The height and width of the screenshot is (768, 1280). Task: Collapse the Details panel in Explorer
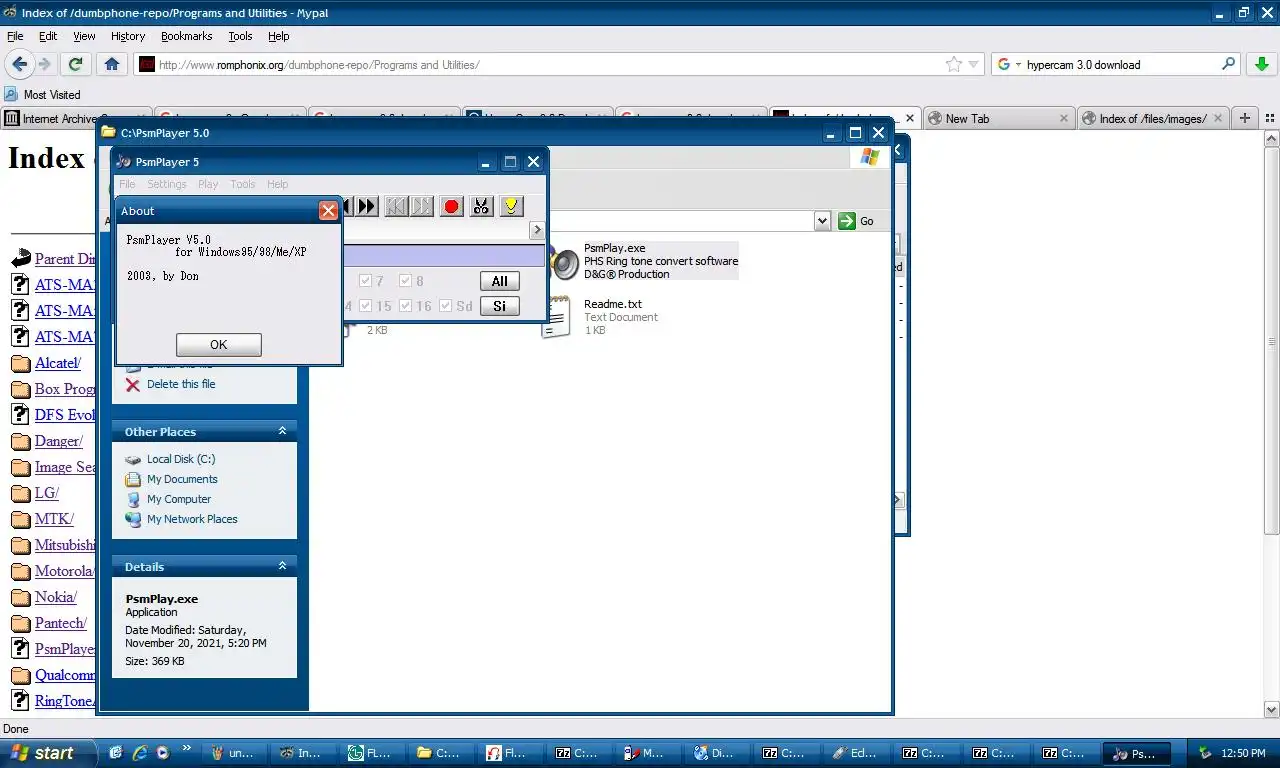coord(282,566)
